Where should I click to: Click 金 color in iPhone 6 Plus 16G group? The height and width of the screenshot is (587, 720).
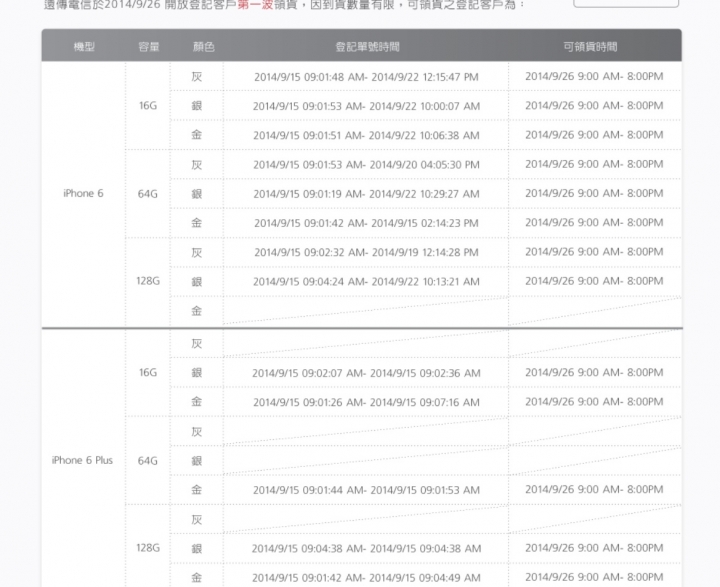pos(197,402)
